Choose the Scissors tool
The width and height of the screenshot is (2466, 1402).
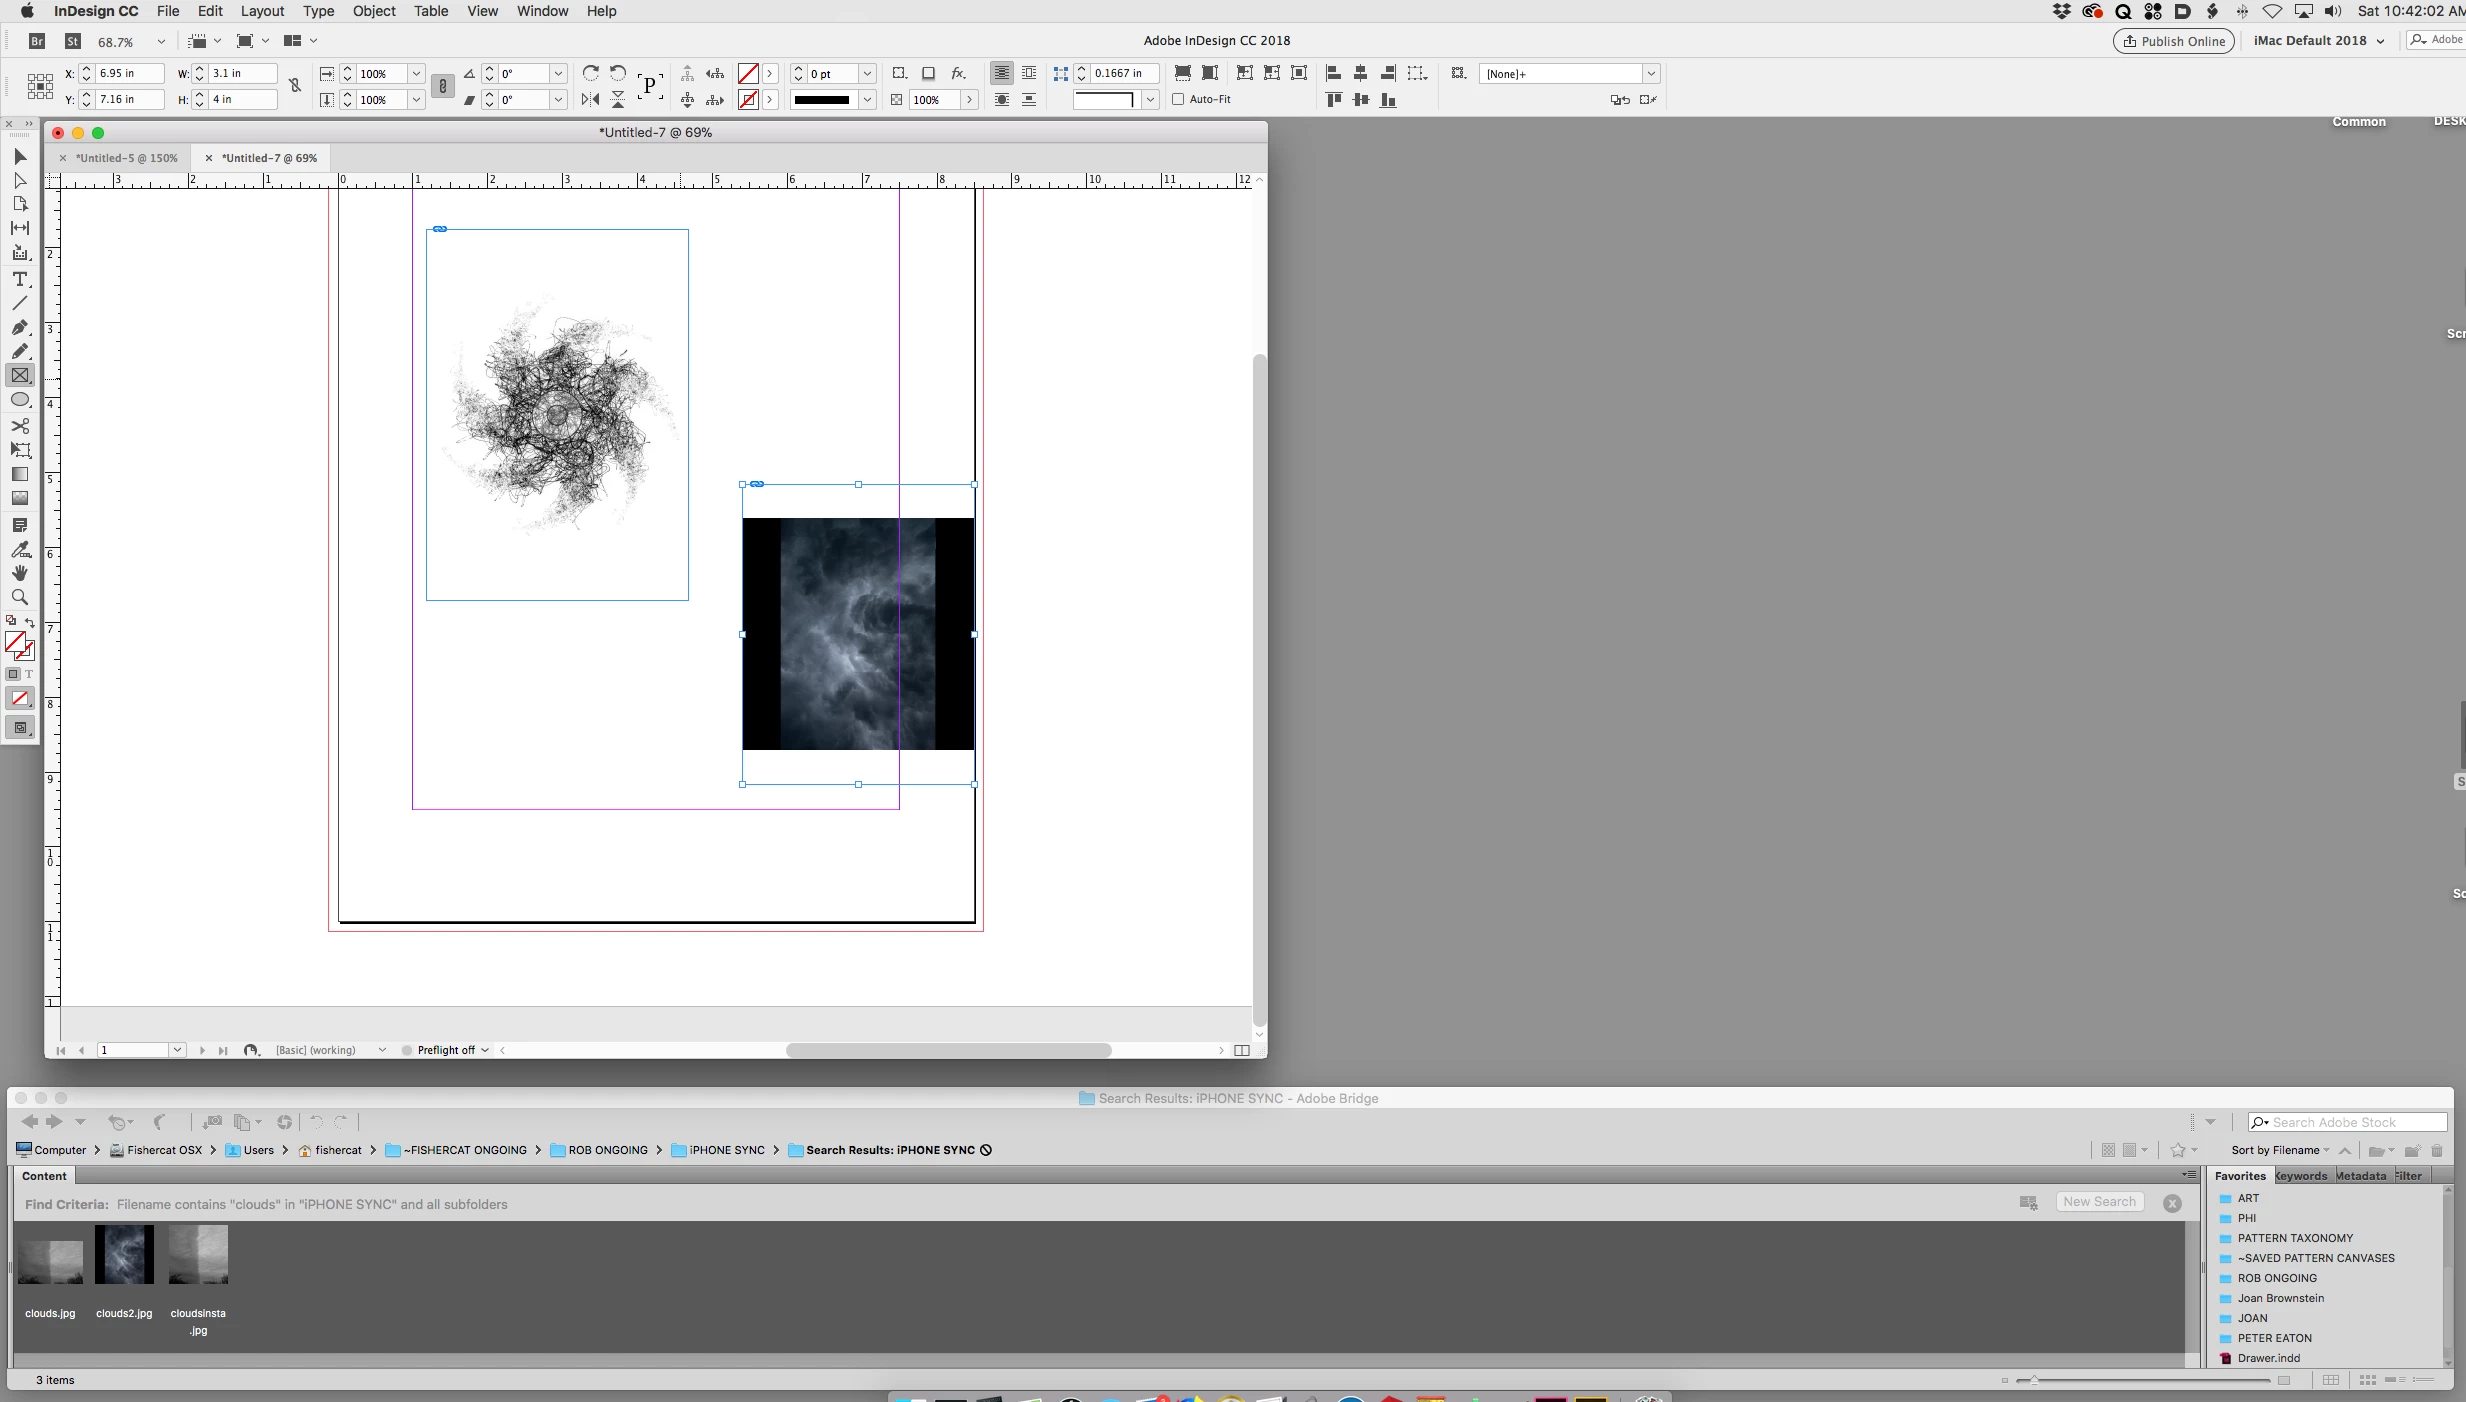[x=20, y=425]
